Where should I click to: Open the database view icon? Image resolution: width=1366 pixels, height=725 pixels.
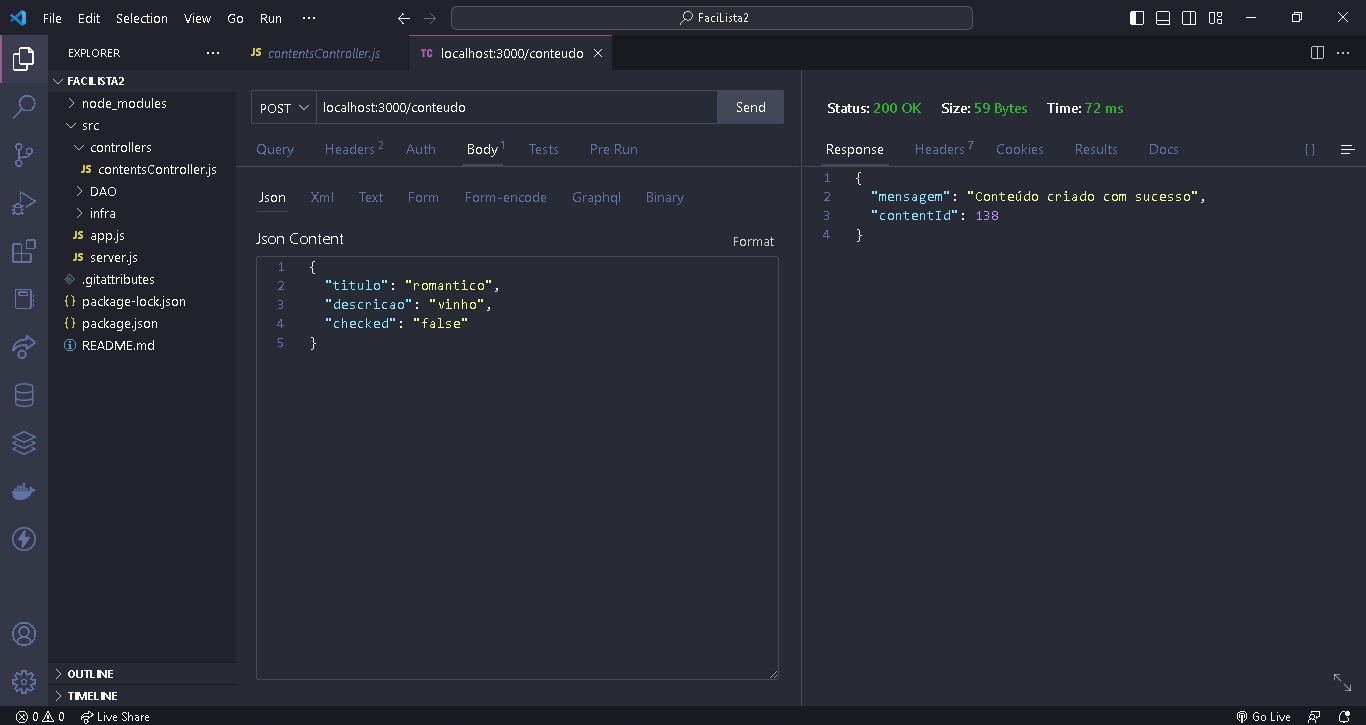pyautogui.click(x=24, y=395)
